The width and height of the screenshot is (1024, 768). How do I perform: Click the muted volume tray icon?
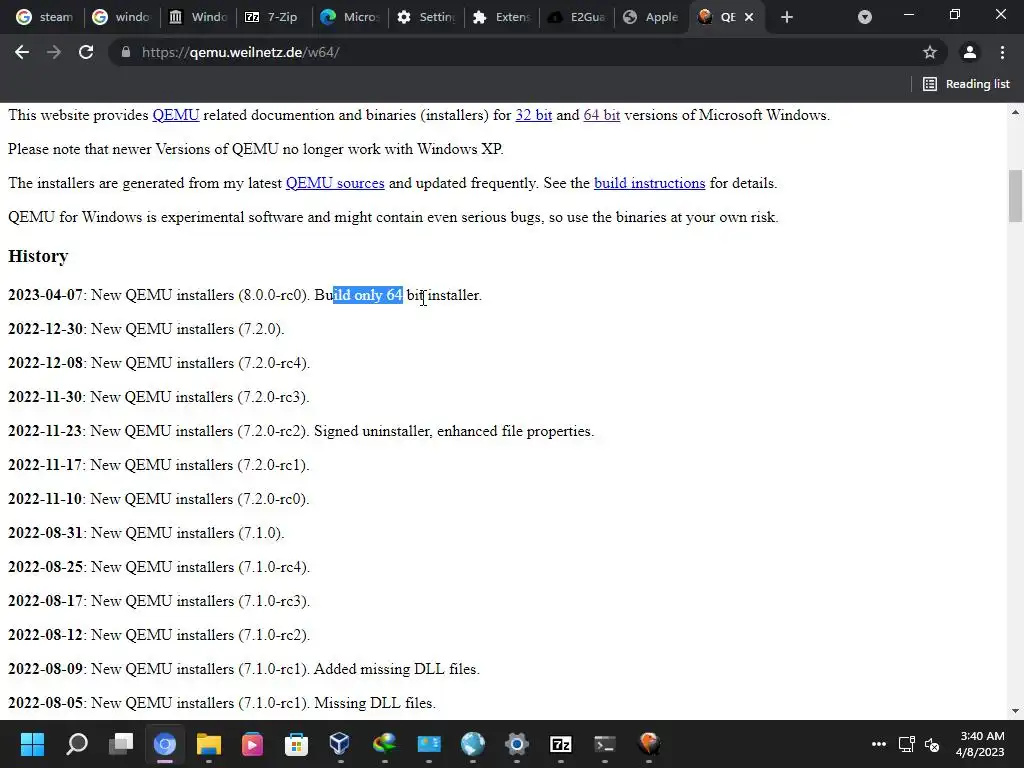(x=932, y=744)
